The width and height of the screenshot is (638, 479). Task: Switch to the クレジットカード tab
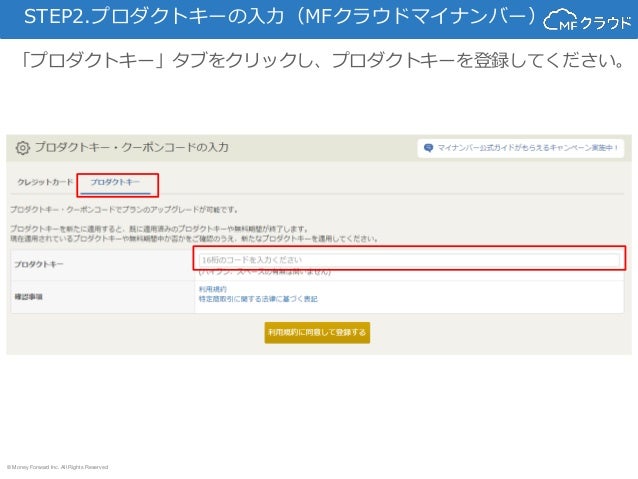(x=45, y=182)
